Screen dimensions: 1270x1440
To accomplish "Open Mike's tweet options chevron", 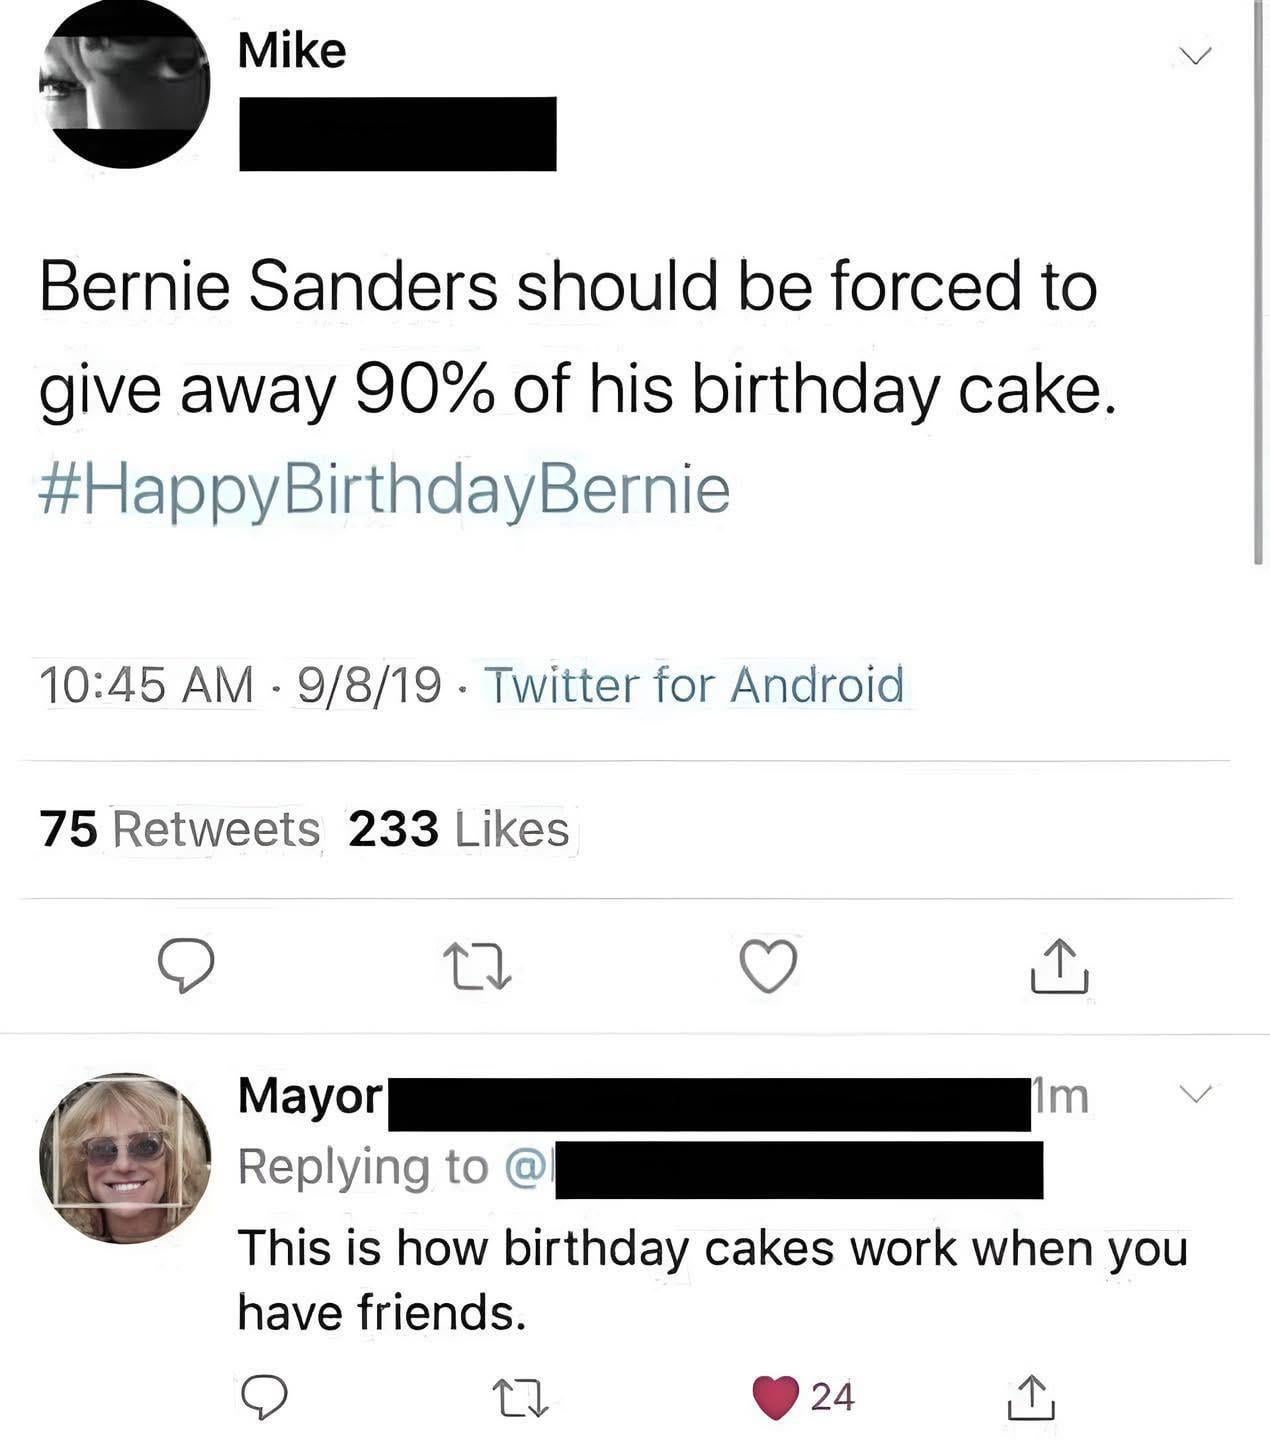I will coord(1194,54).
